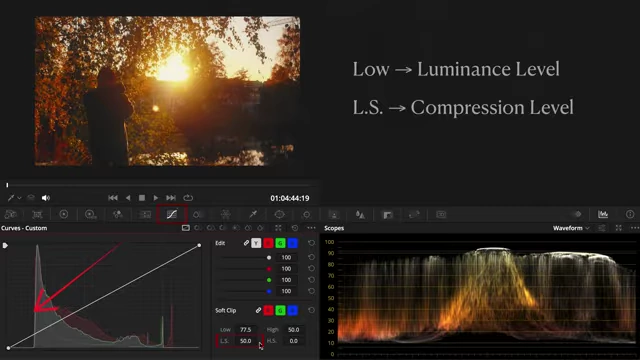Open the Color Wheels palette
The height and width of the screenshot is (360, 640).
(64, 214)
